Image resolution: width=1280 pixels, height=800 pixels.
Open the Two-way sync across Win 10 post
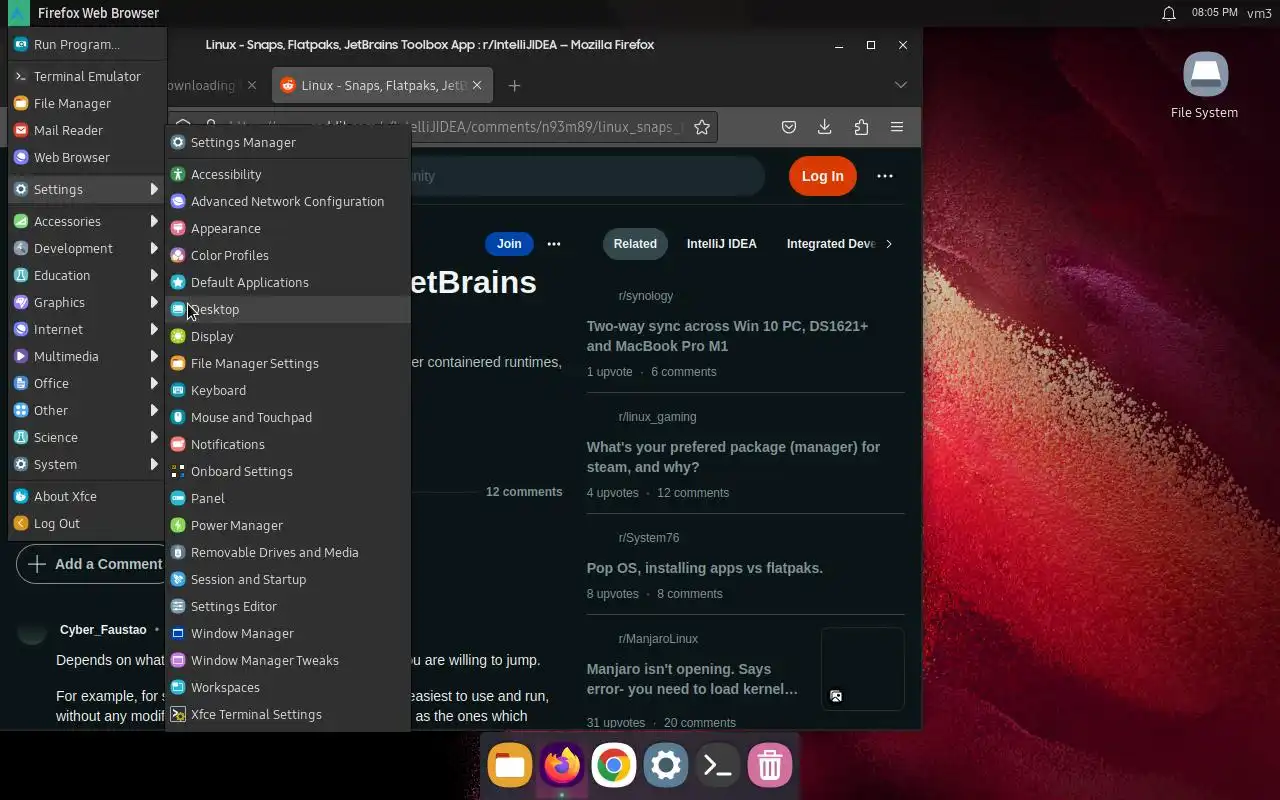point(727,336)
